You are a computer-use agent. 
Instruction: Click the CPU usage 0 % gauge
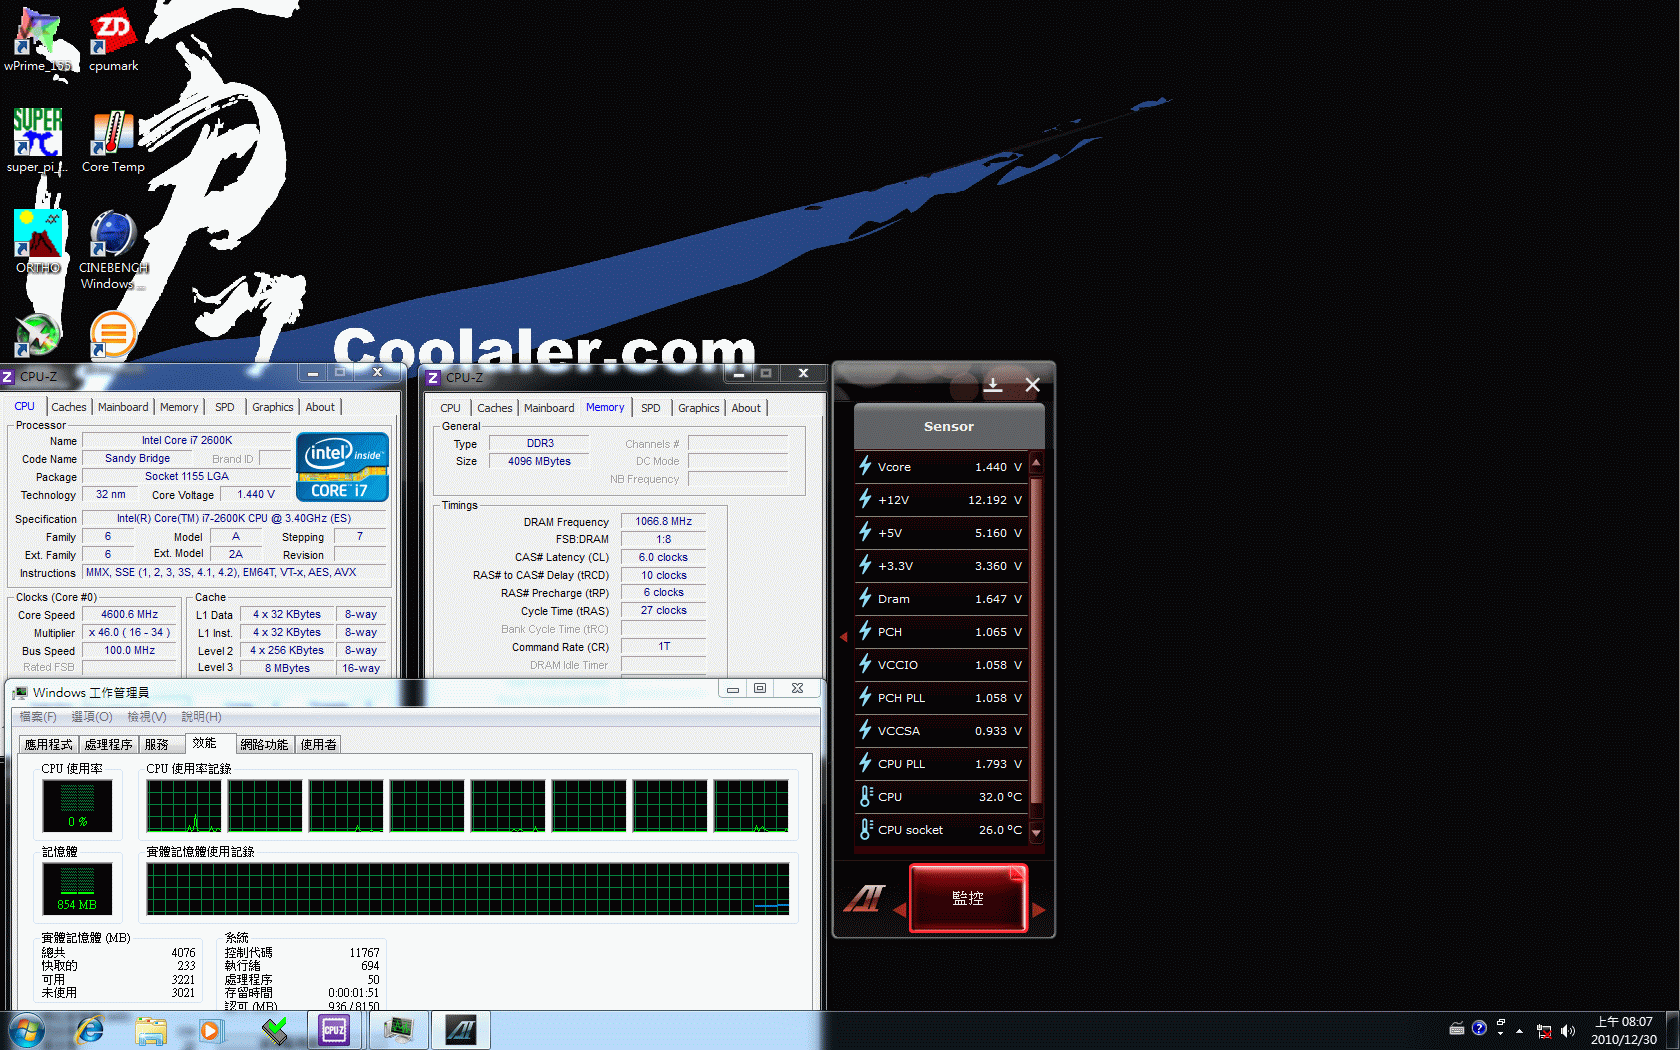(x=78, y=806)
